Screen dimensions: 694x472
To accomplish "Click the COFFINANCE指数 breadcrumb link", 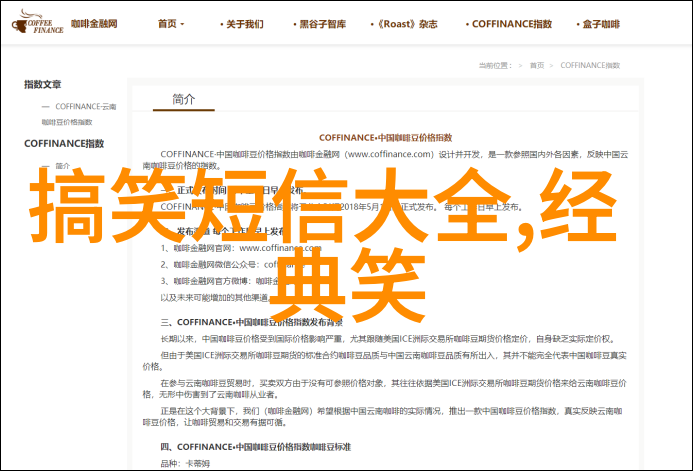I will (x=590, y=66).
